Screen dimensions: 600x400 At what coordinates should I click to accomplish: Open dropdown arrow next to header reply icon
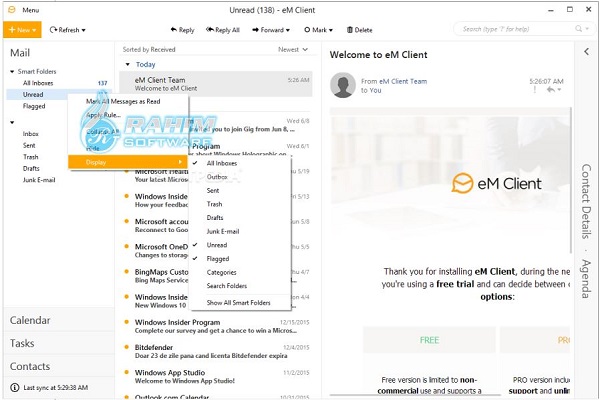559,90
